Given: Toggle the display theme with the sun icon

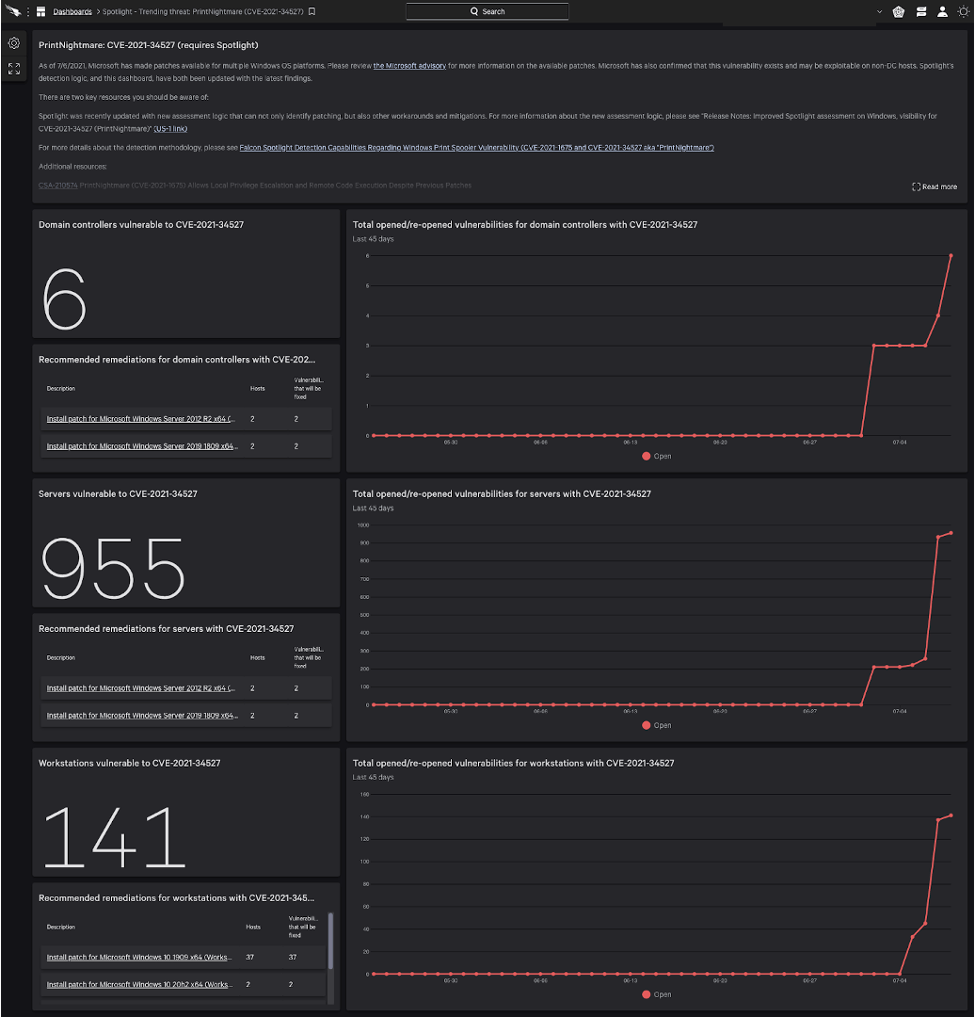Looking at the screenshot, I should pos(963,12).
